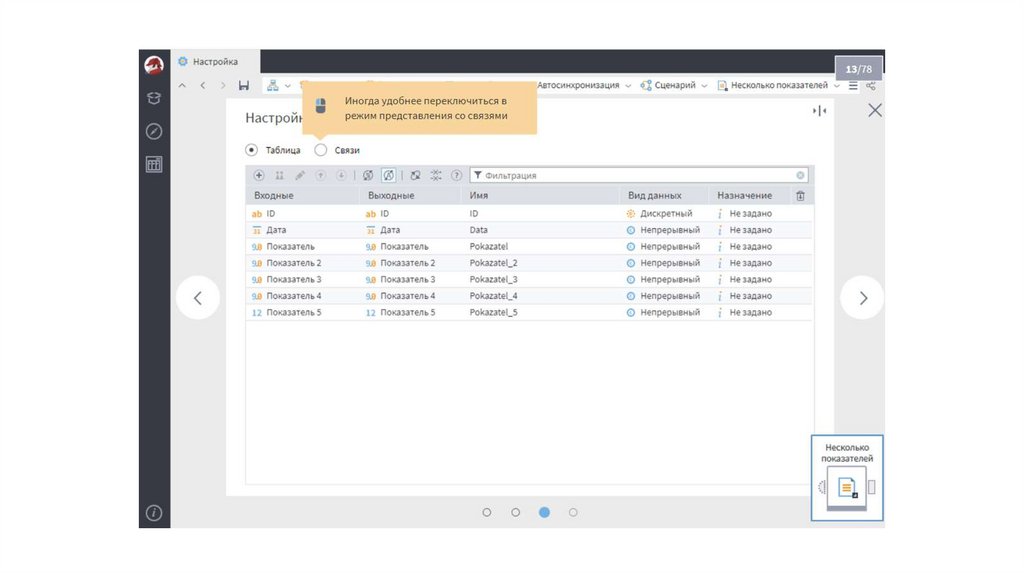Click the trash icon in table header
The height and width of the screenshot is (574, 1024).
coord(800,196)
